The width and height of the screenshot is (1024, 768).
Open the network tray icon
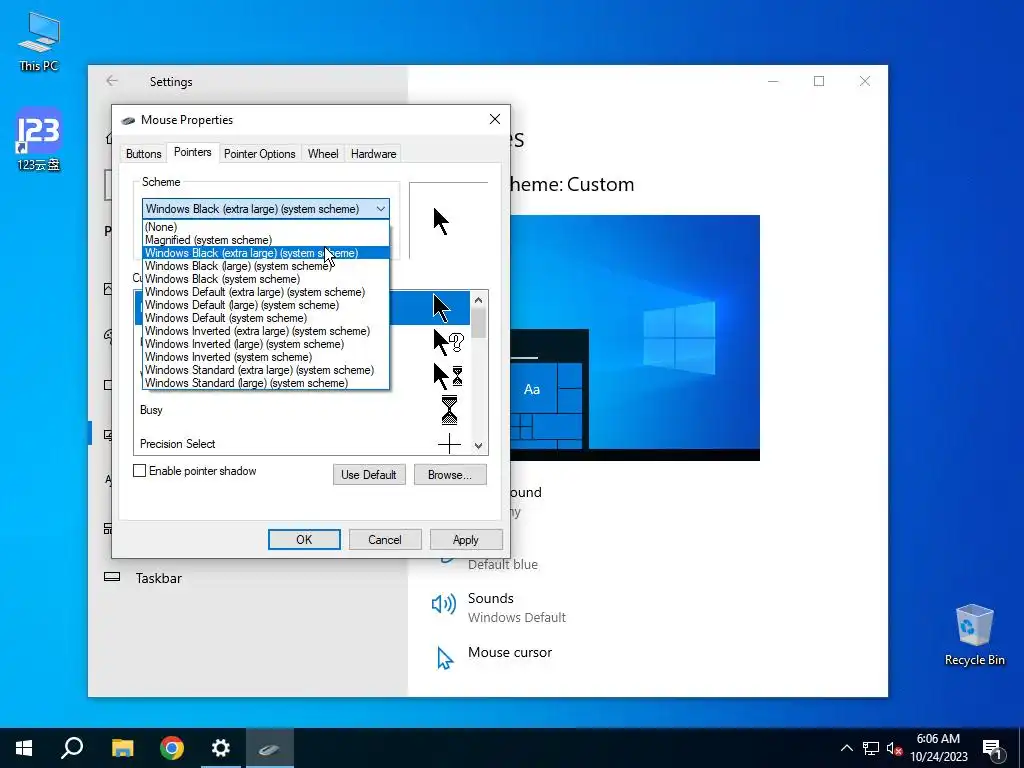871,748
